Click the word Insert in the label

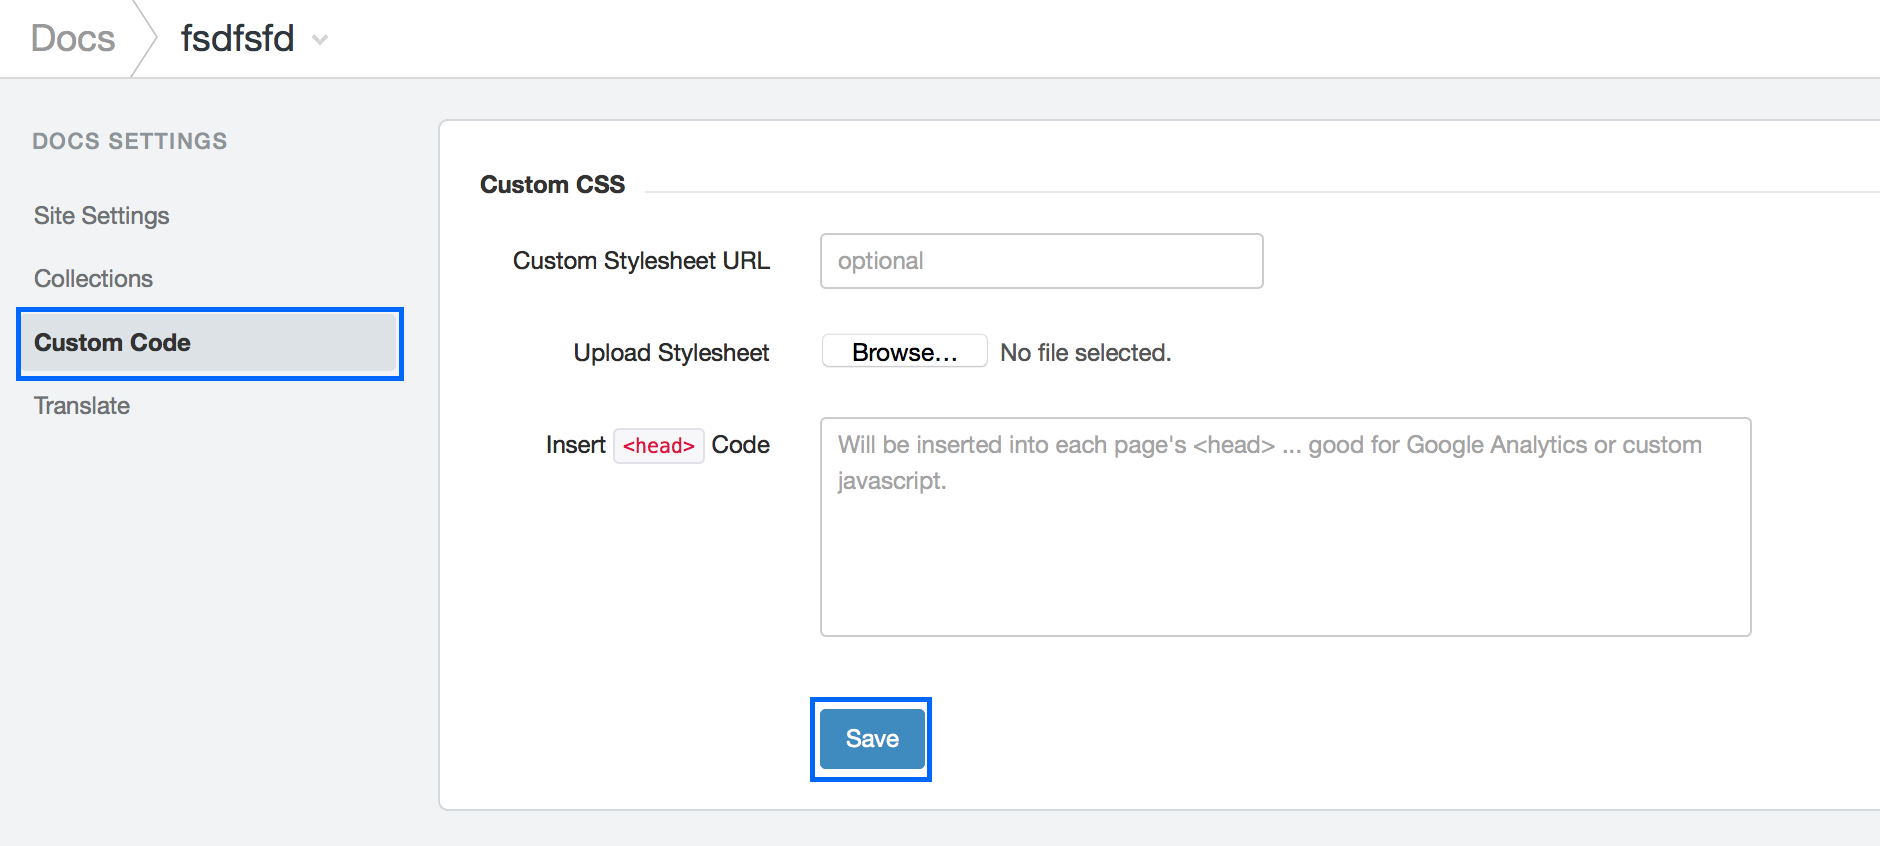tap(575, 445)
